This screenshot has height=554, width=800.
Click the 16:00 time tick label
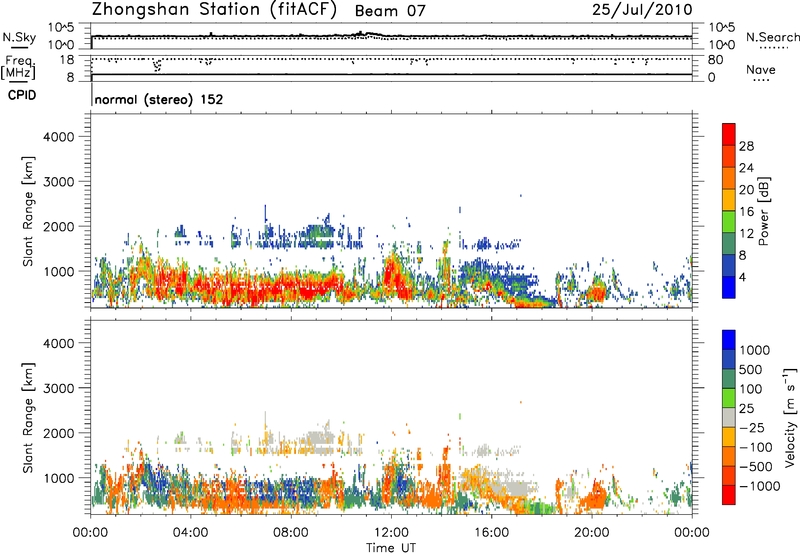coord(491,533)
